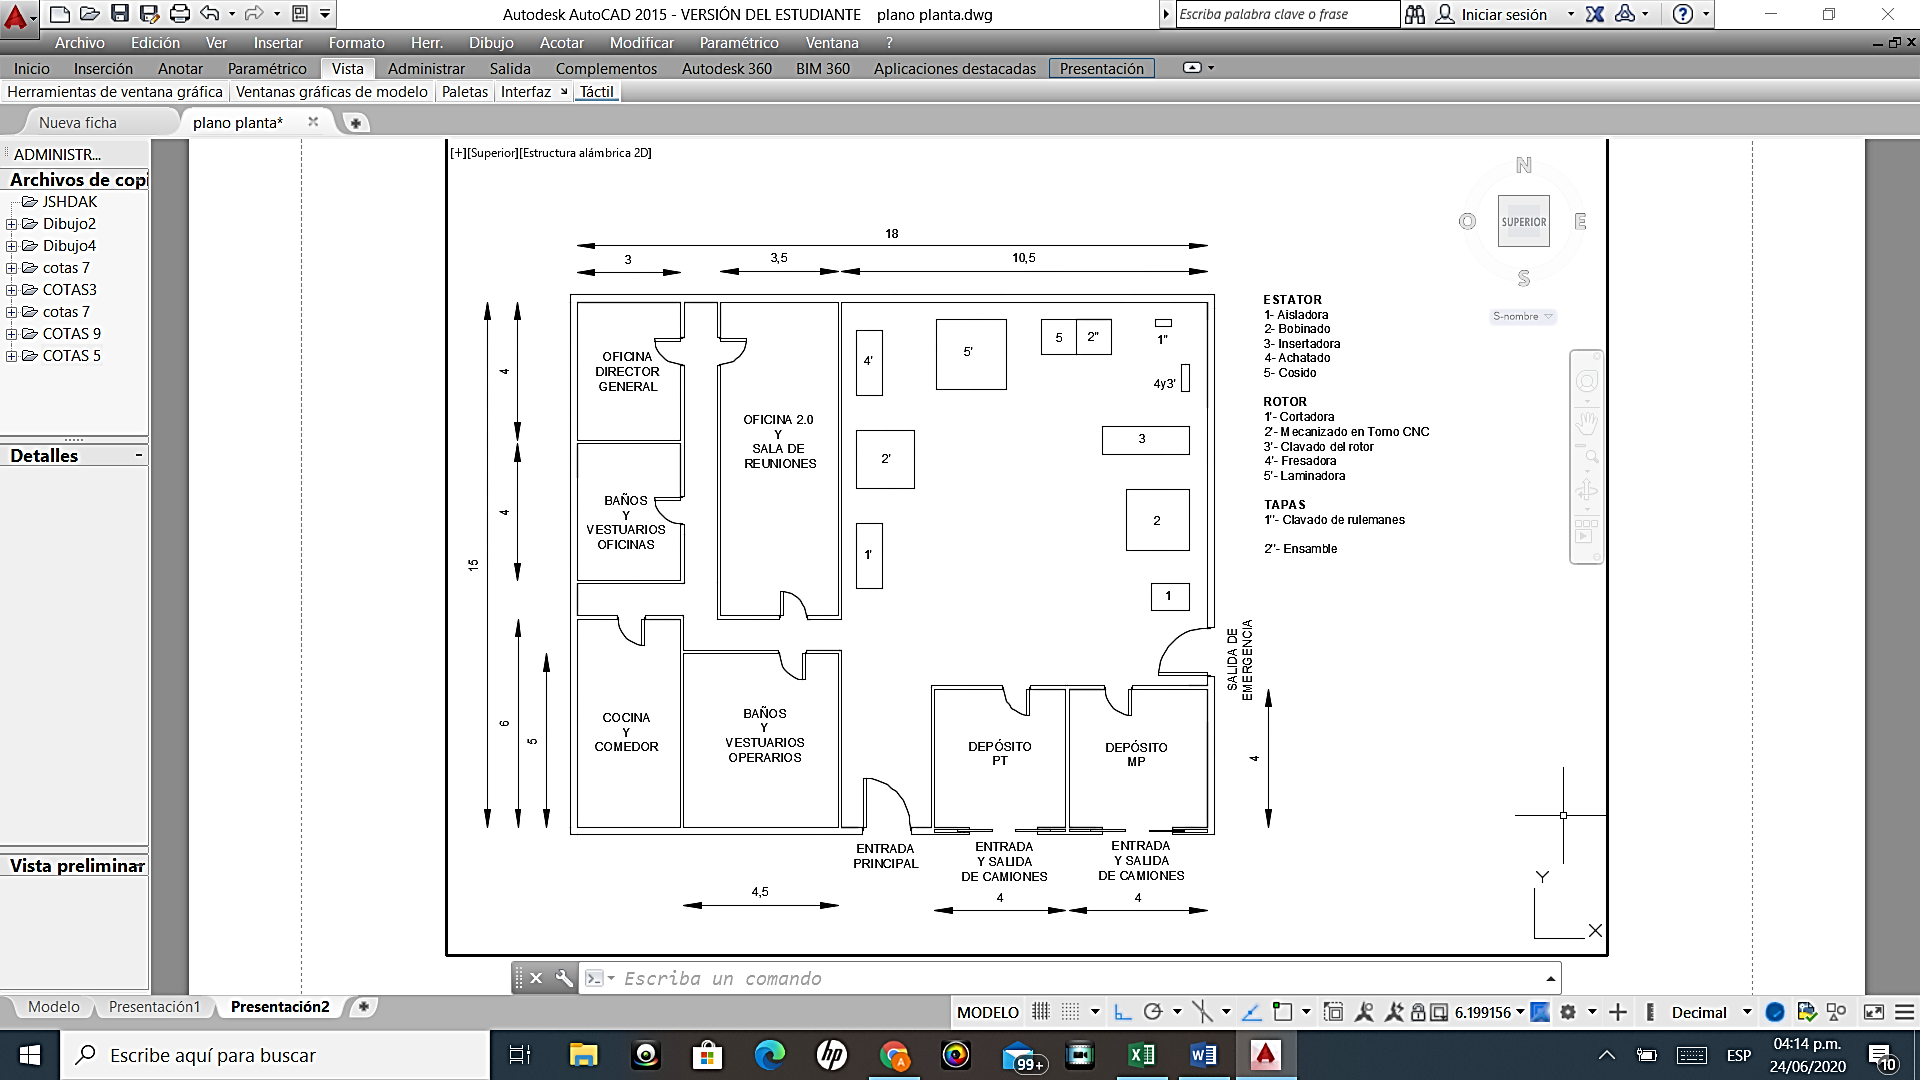Click the Save As icon
1920x1080 pixels.
(x=150, y=14)
